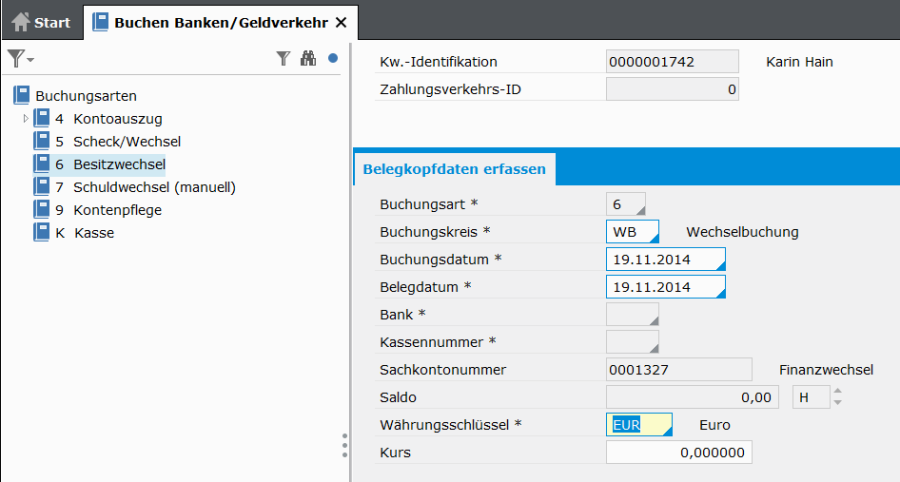The image size is (900, 482).
Task: Click the K Kasse book icon
Action: [41, 233]
